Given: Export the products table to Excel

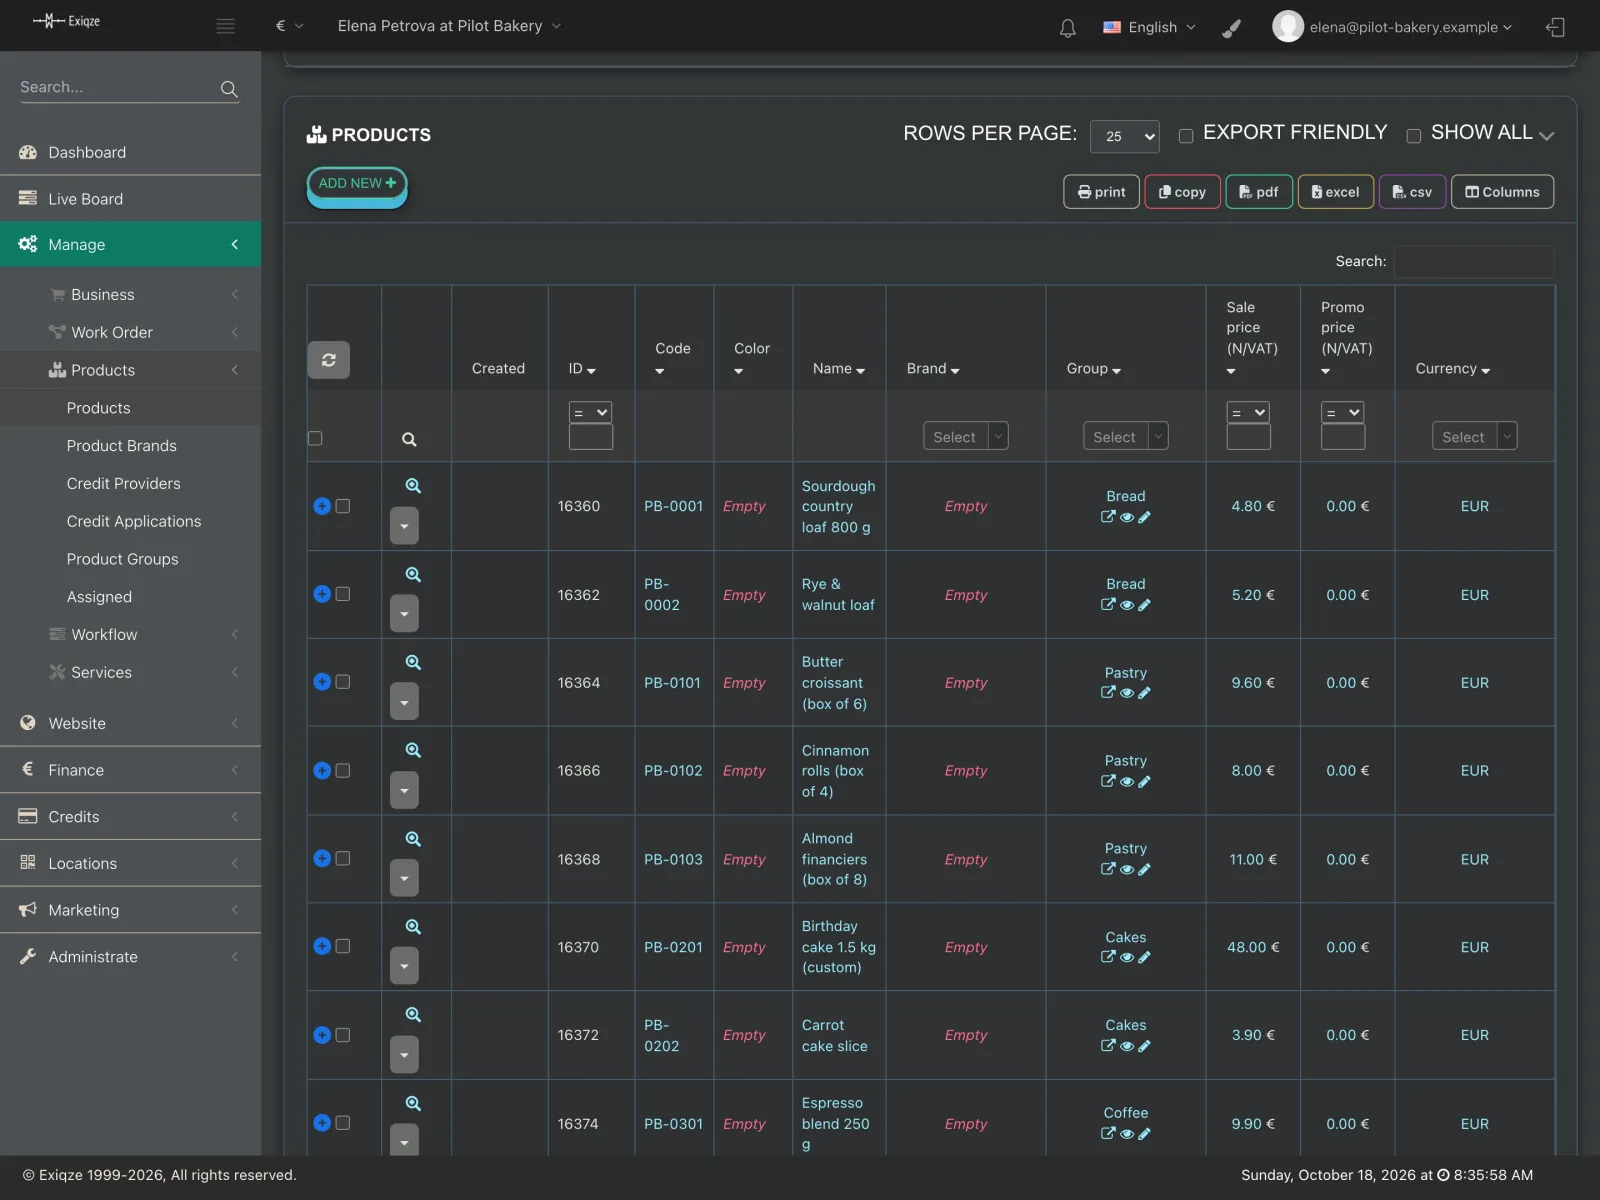Looking at the screenshot, I should (x=1336, y=192).
